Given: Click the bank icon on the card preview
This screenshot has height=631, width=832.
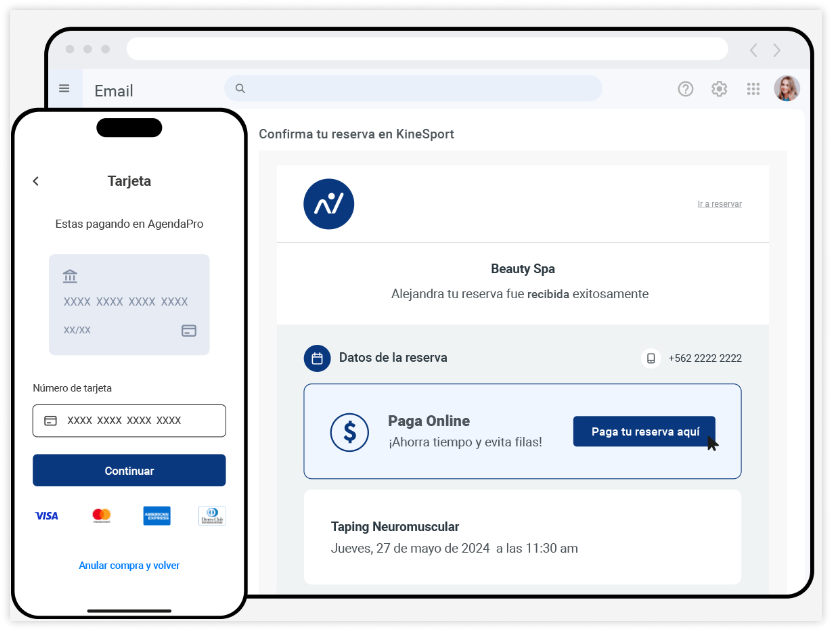Looking at the screenshot, I should click(70, 276).
